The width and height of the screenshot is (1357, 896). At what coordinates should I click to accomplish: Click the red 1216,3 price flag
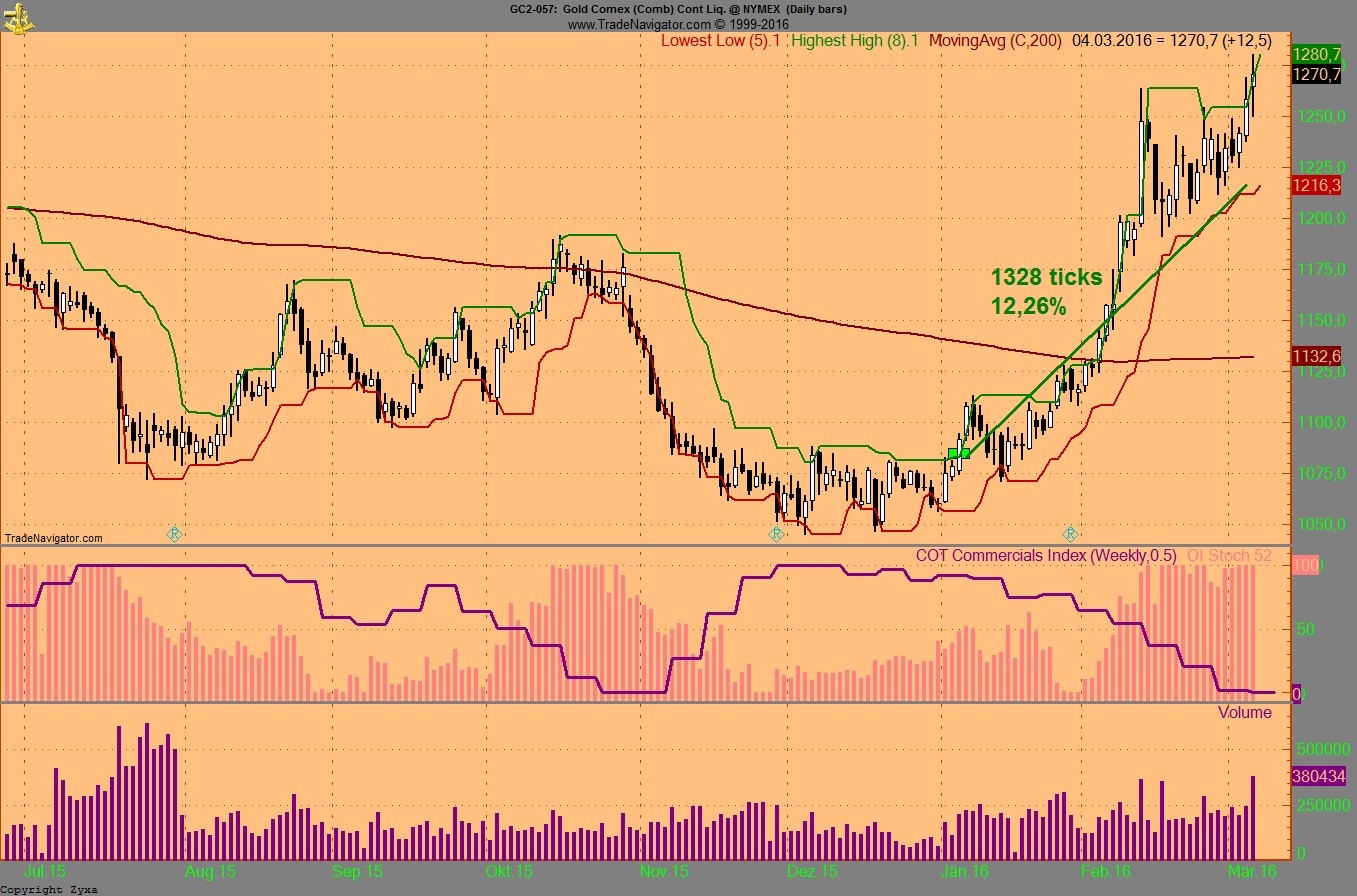pyautogui.click(x=1314, y=185)
